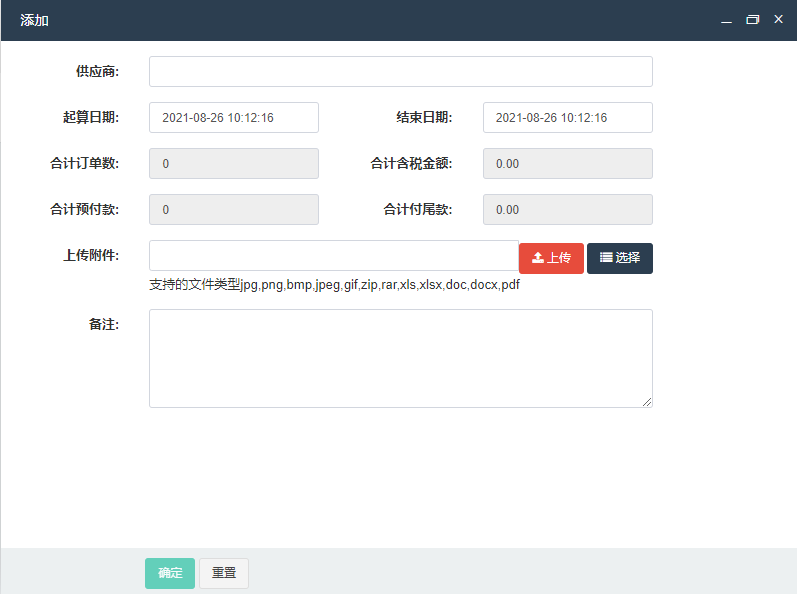Click the 选择 select file button
This screenshot has width=797, height=594.
pyautogui.click(x=620, y=258)
